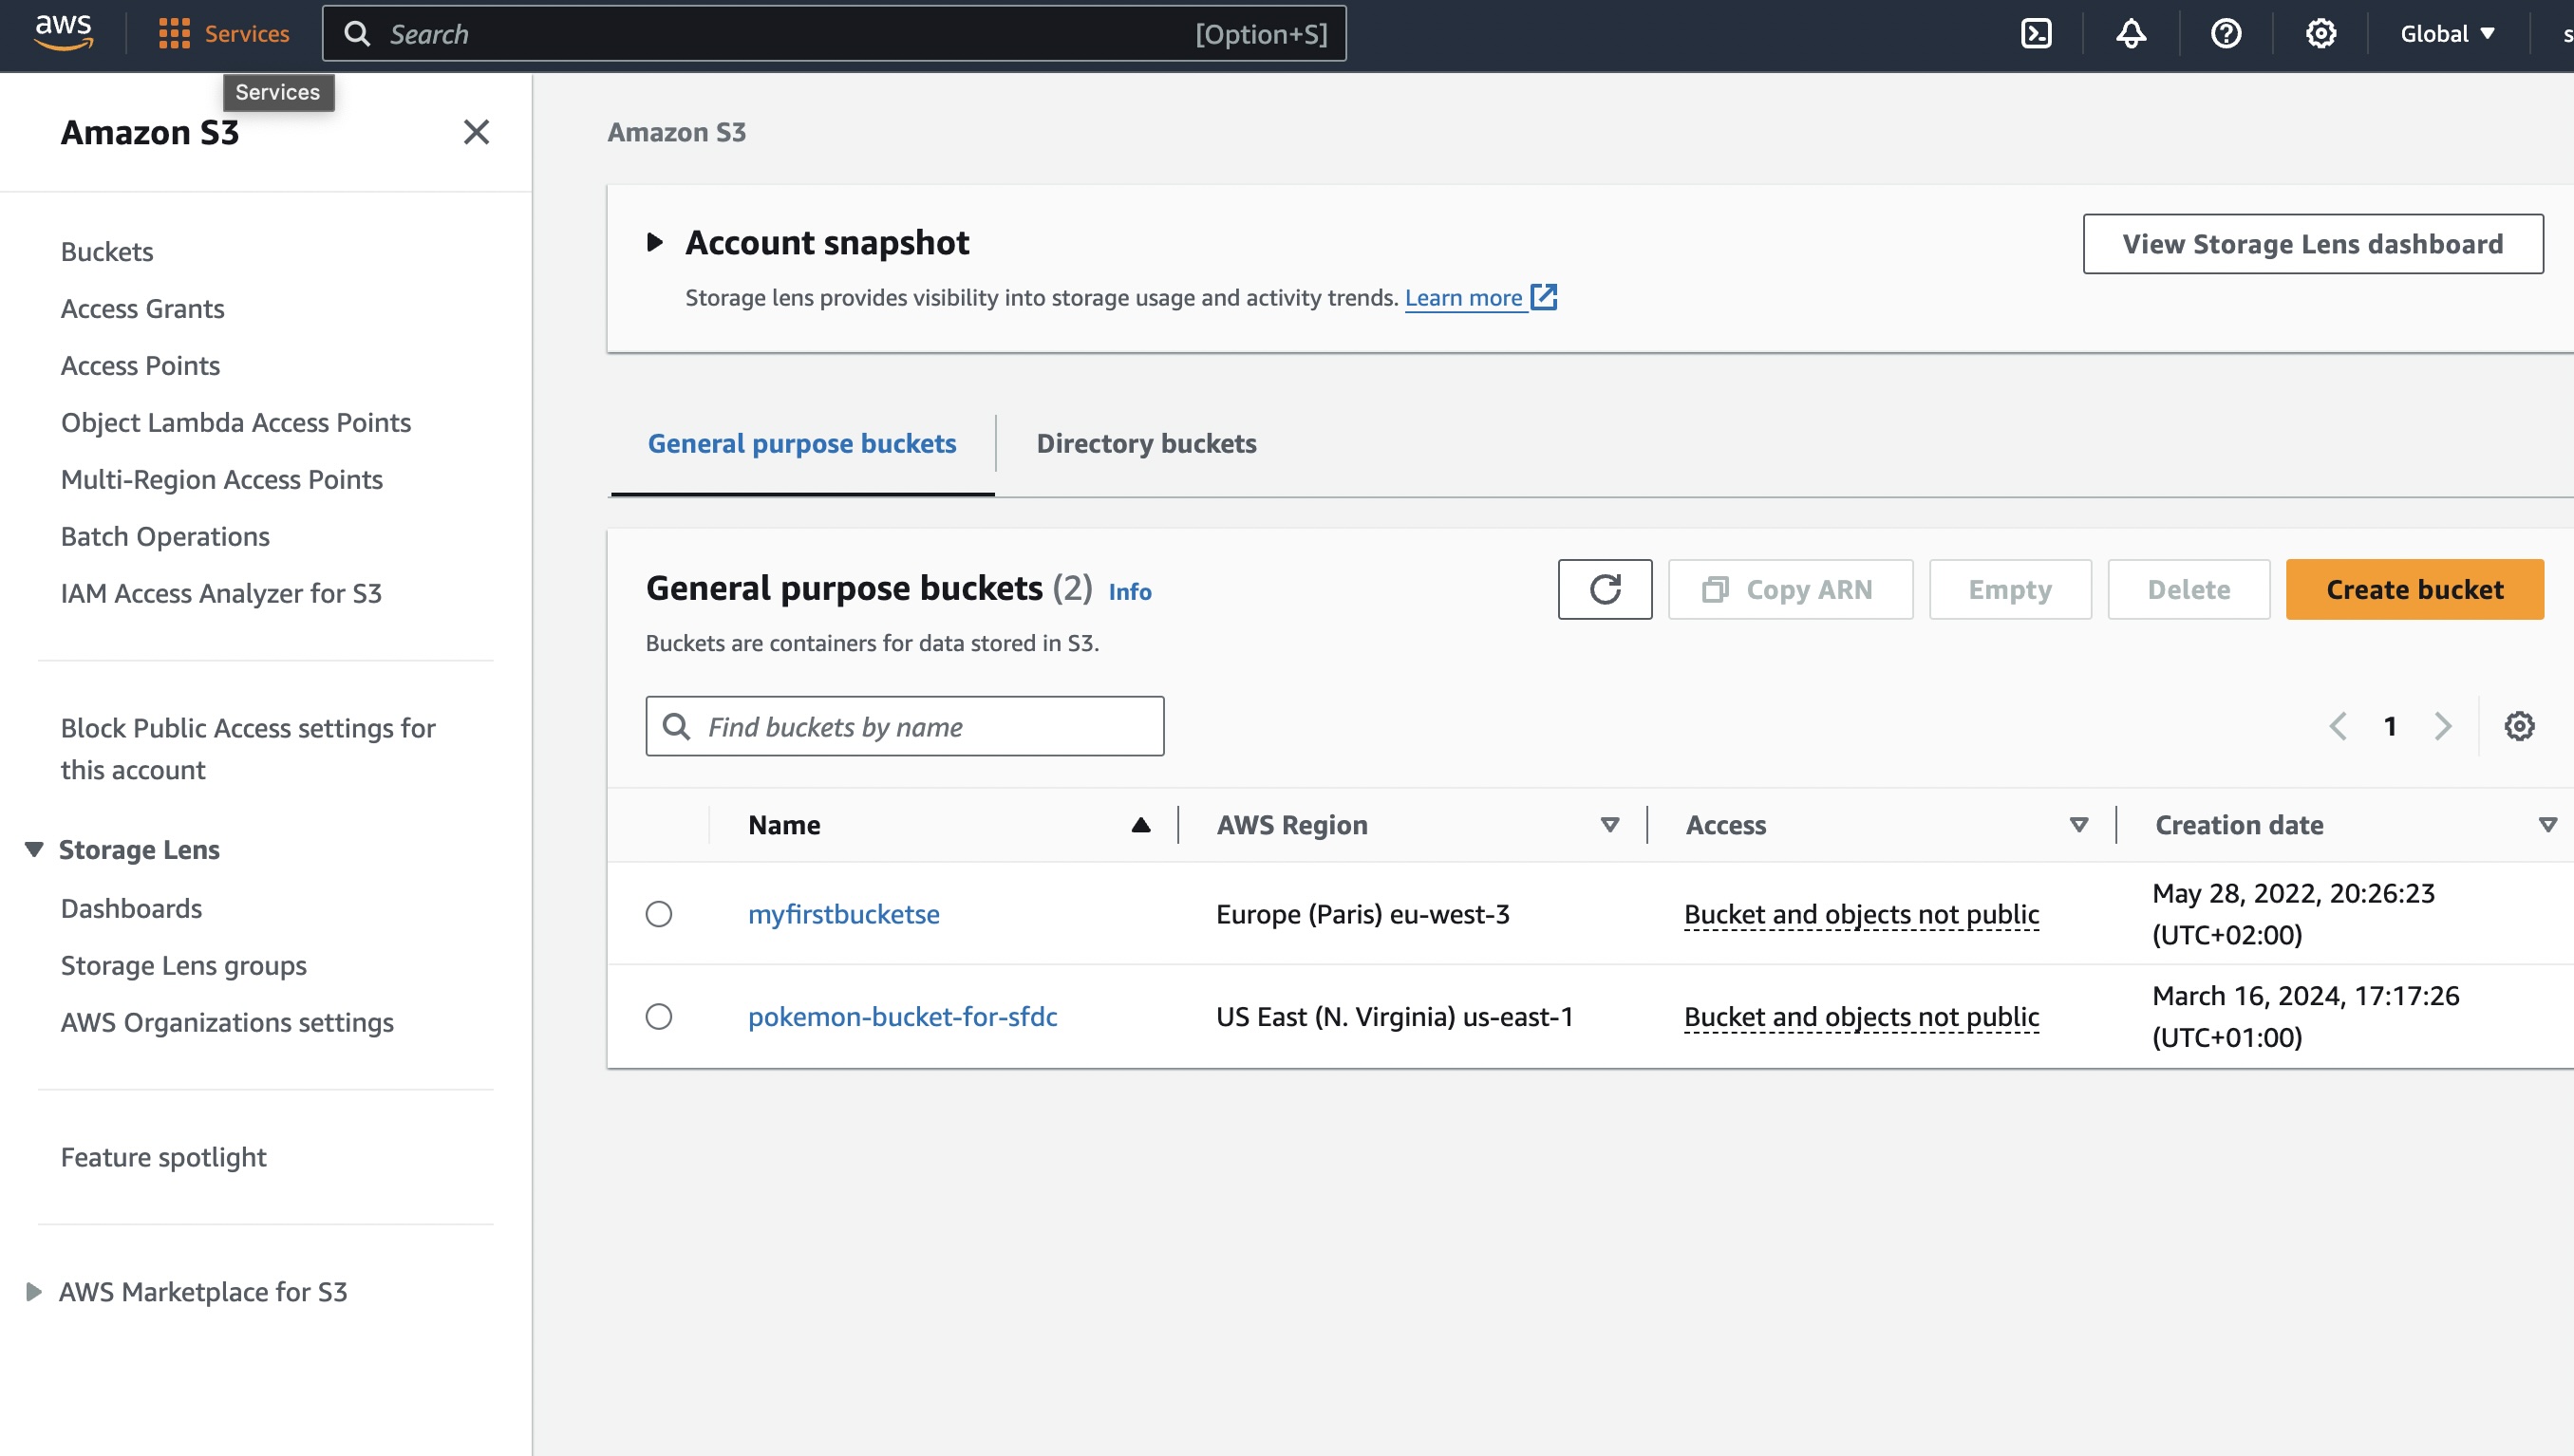
Task: Open the notifications bell icon
Action: point(2131,34)
